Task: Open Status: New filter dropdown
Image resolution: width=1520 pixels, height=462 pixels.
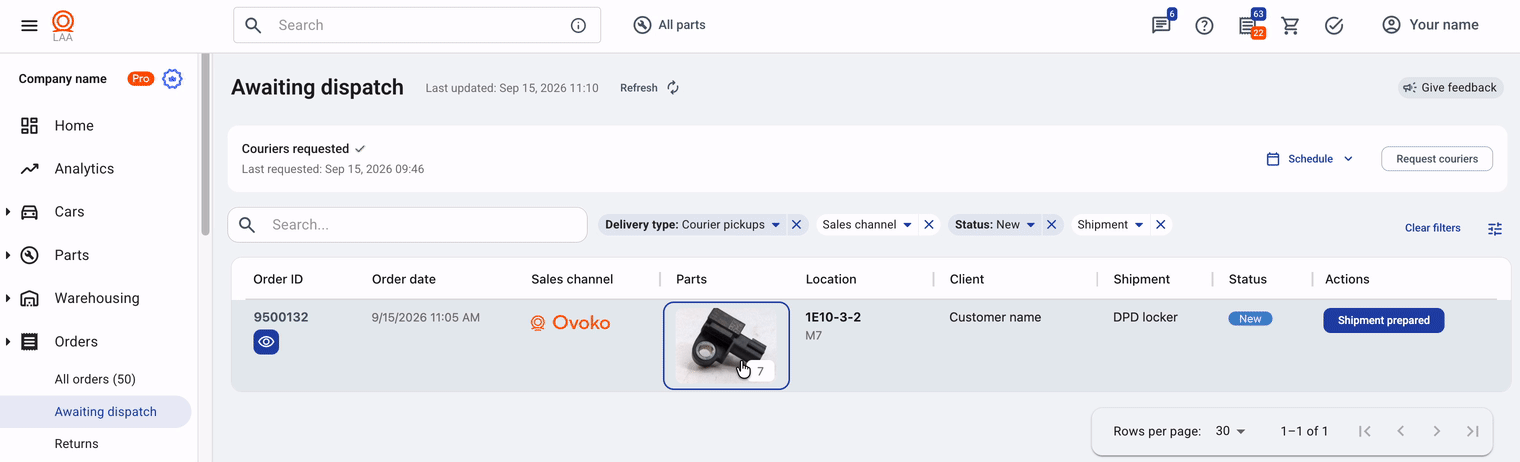Action: tap(994, 225)
